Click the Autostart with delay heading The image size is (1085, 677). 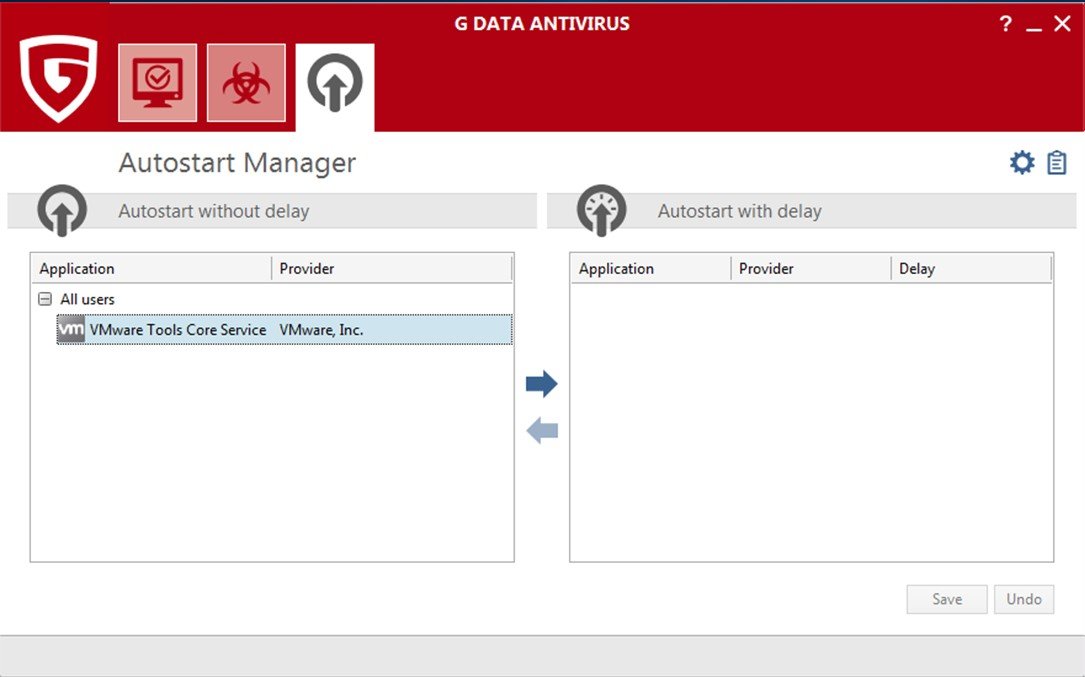(740, 211)
